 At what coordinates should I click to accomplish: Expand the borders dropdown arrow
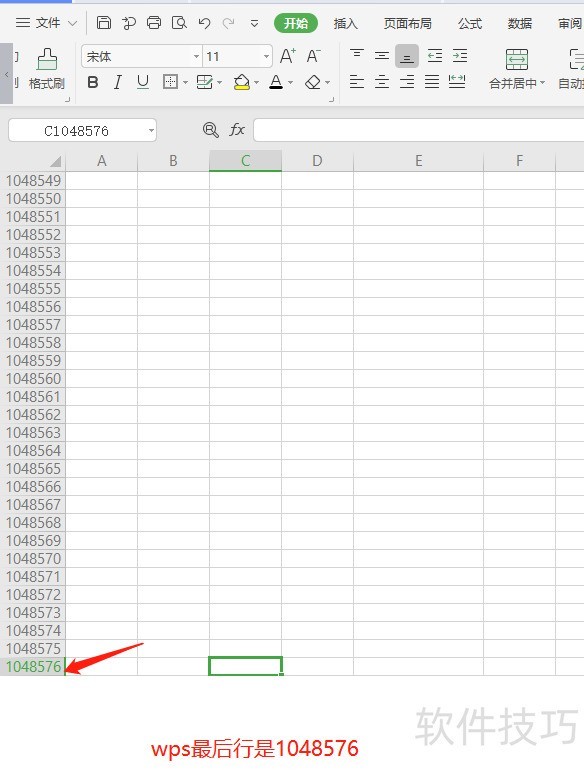tap(185, 82)
